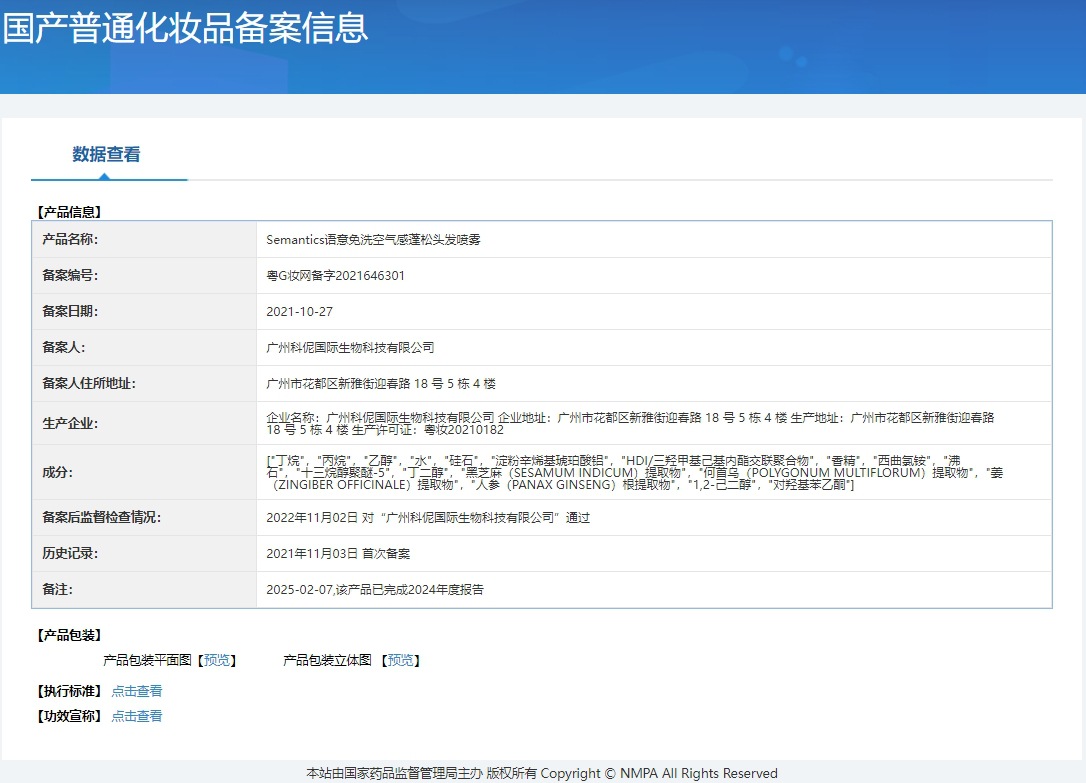
Task: Click the 成分 label
Action: [x=57, y=472]
